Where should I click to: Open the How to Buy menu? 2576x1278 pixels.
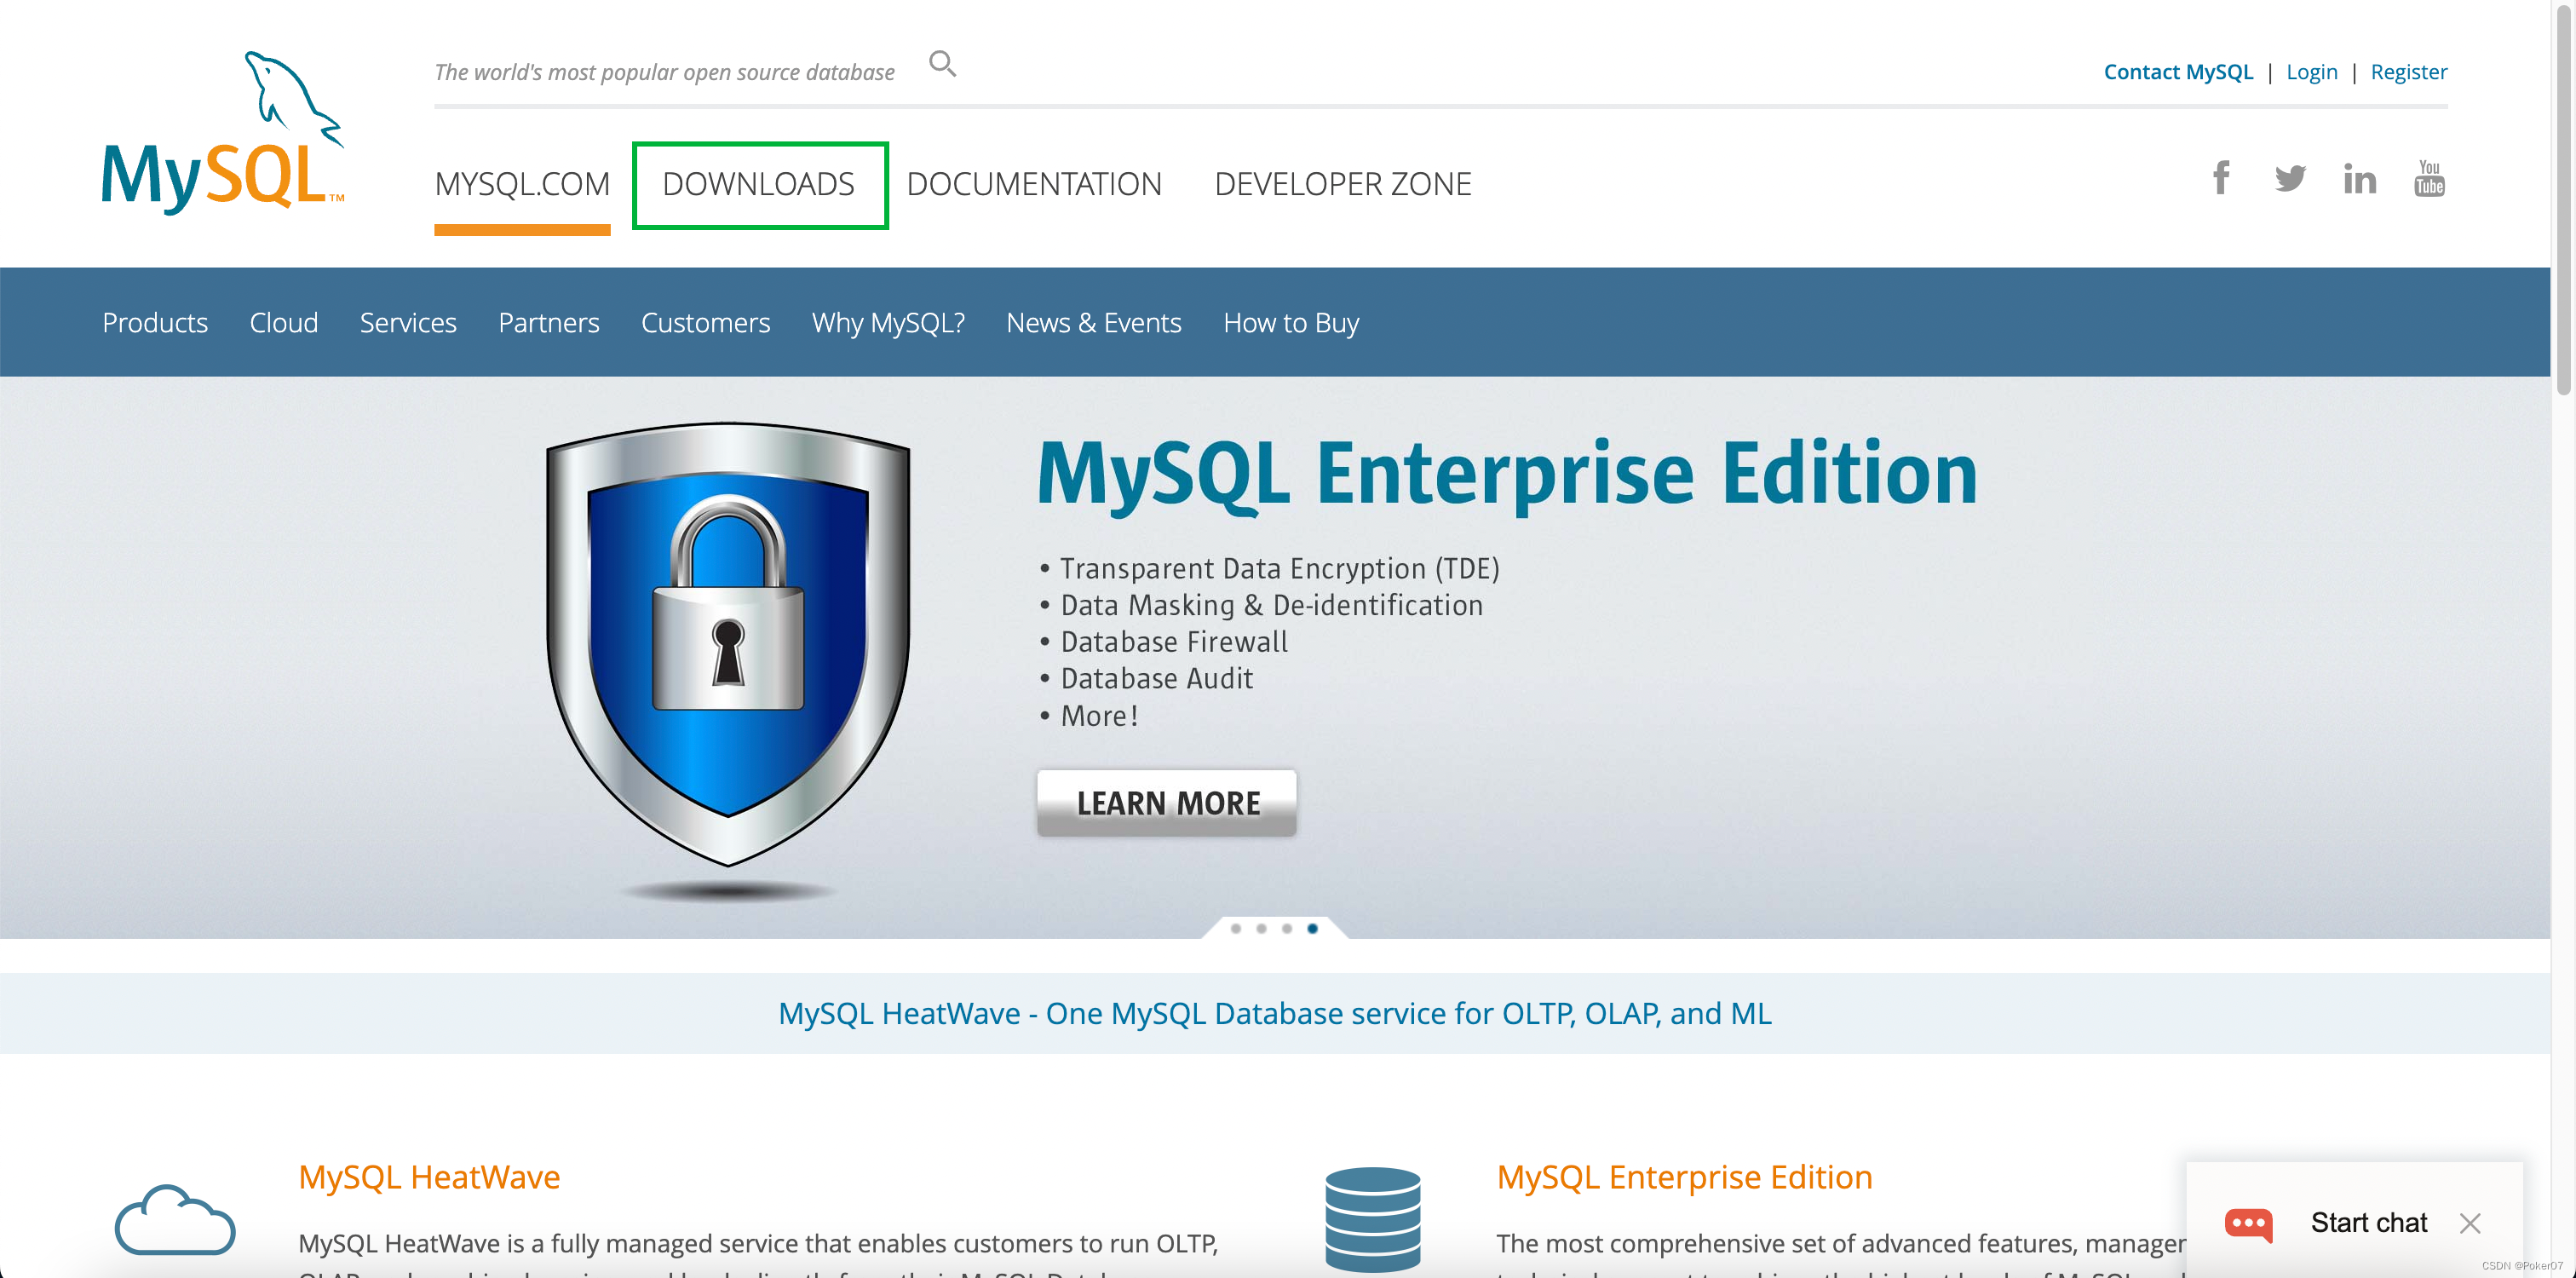[x=1291, y=322]
